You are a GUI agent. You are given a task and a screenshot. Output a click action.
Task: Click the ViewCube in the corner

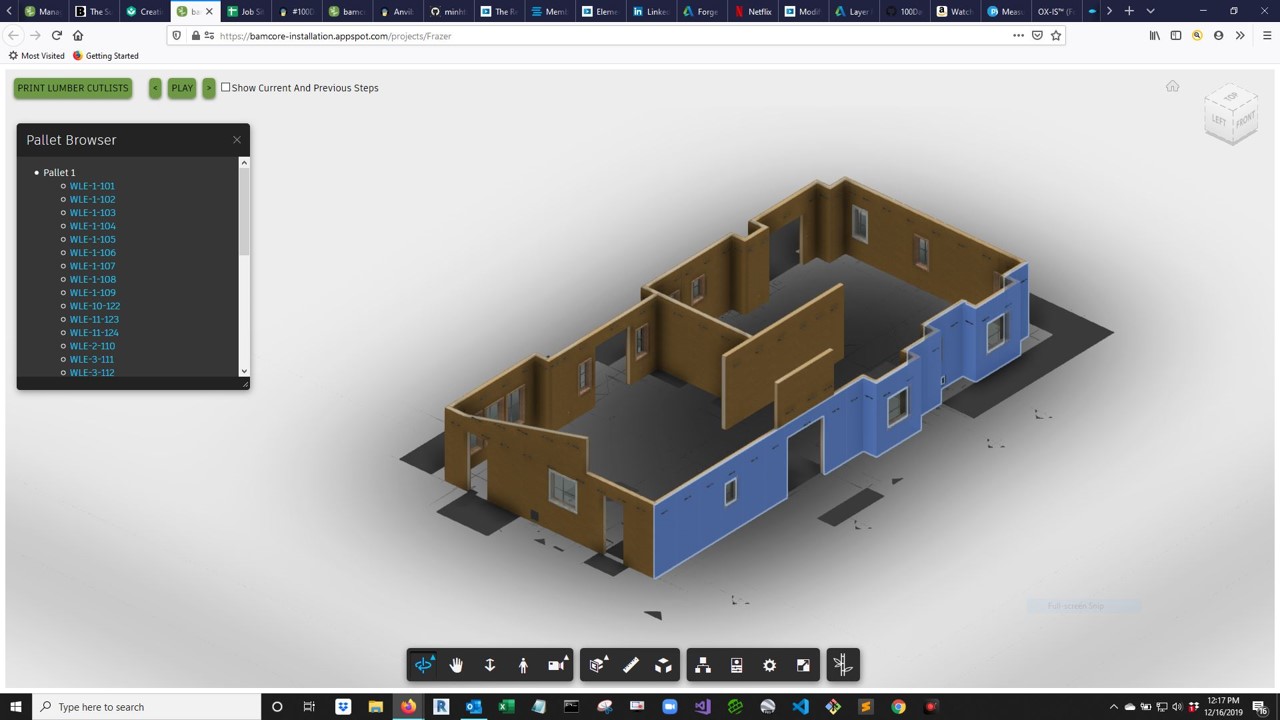point(1231,113)
